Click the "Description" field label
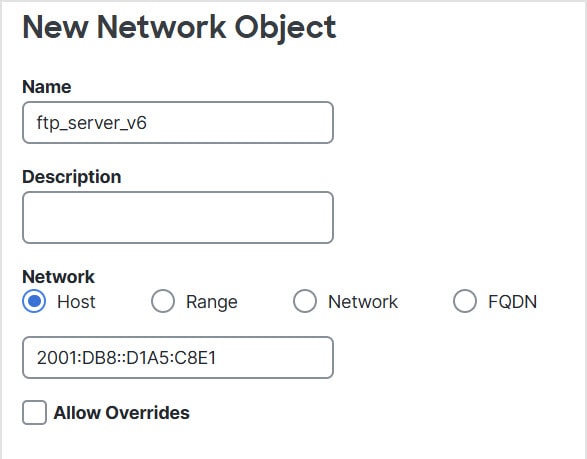Viewport: 587px width, 459px height. 72,177
